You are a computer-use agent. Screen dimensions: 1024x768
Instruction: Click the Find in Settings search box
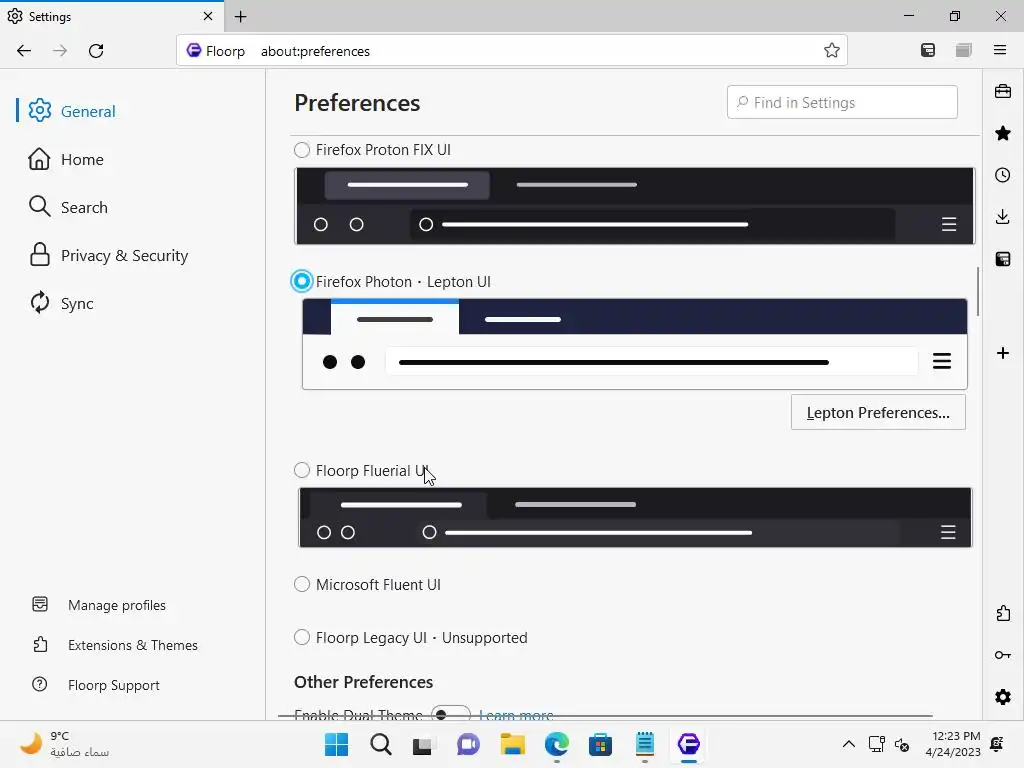pyautogui.click(x=842, y=103)
